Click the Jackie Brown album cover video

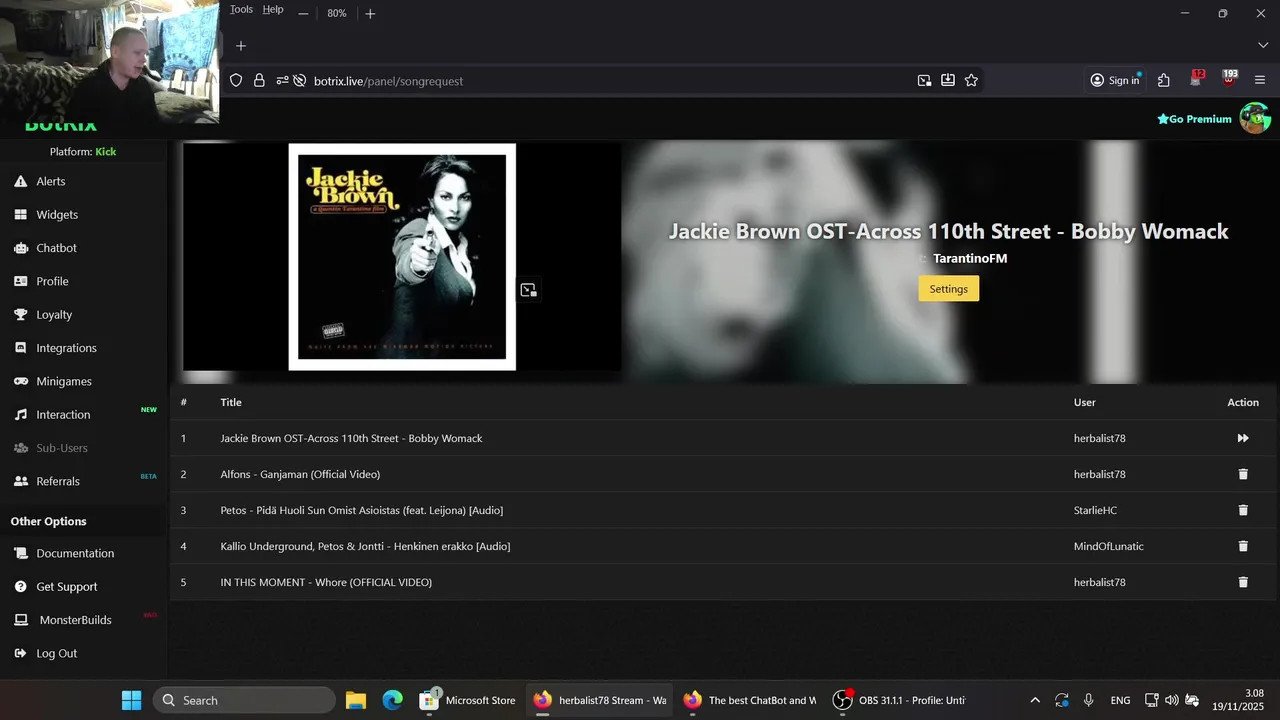(x=402, y=257)
